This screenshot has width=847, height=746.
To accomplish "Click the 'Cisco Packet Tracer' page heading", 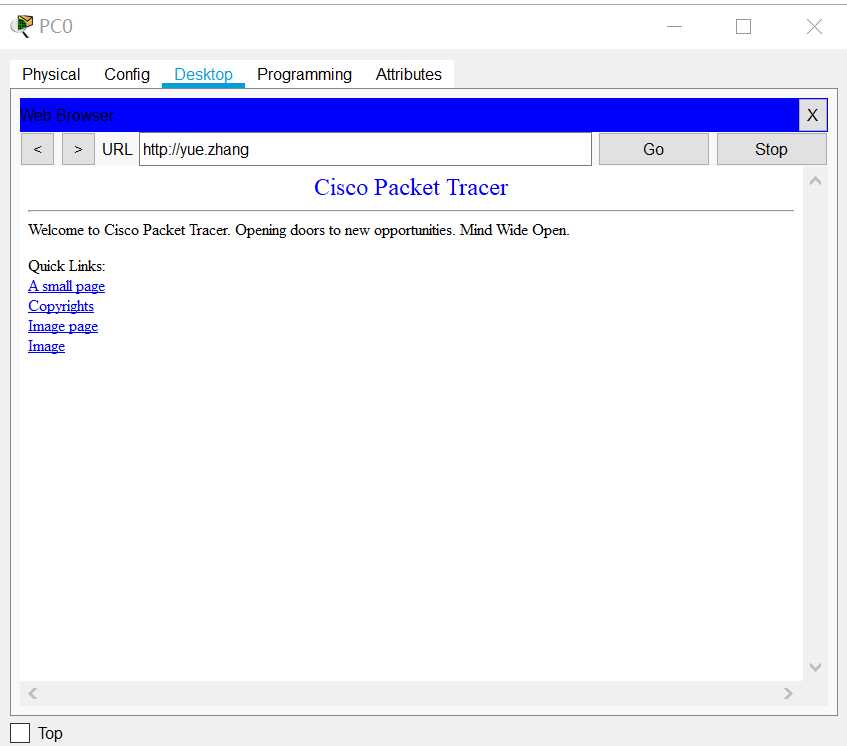I will click(411, 187).
